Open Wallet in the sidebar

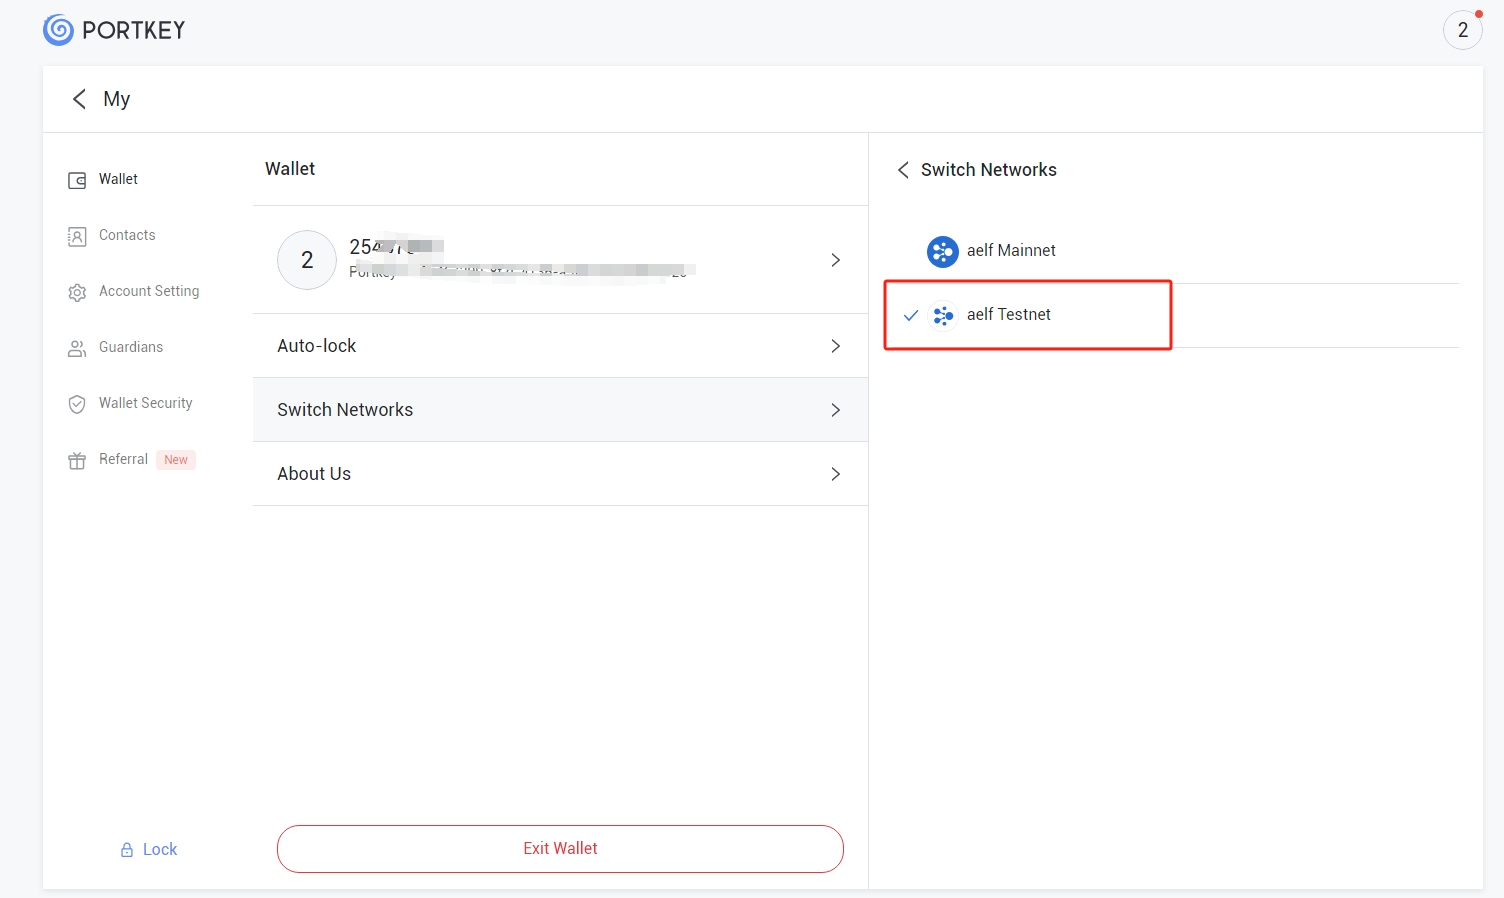tap(118, 179)
